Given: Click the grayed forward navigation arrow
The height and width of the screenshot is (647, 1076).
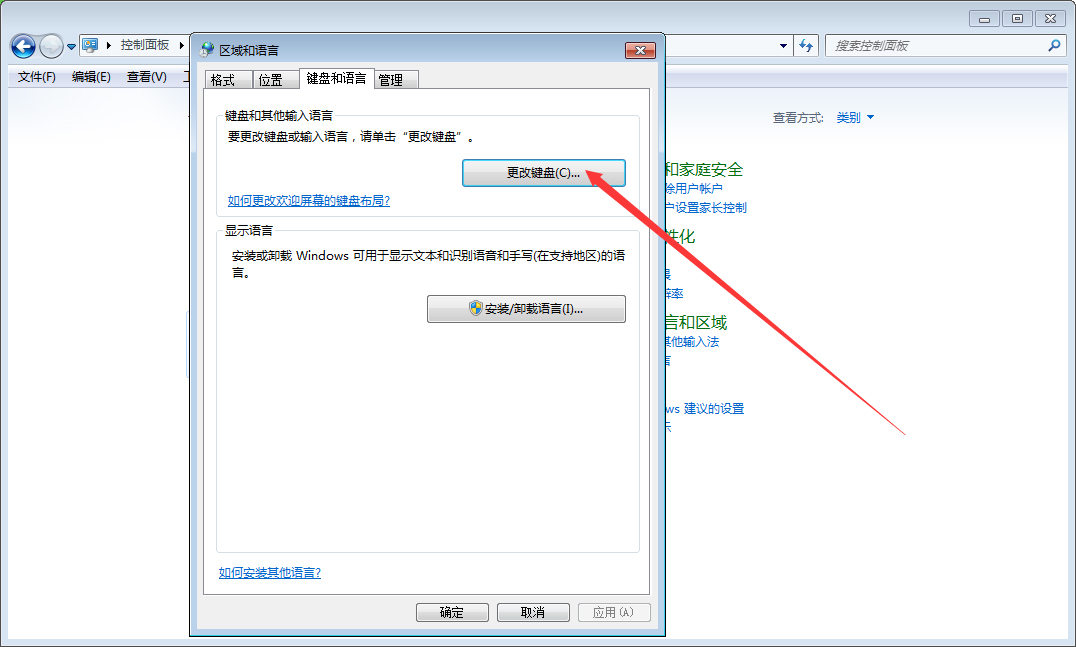Looking at the screenshot, I should point(50,45).
